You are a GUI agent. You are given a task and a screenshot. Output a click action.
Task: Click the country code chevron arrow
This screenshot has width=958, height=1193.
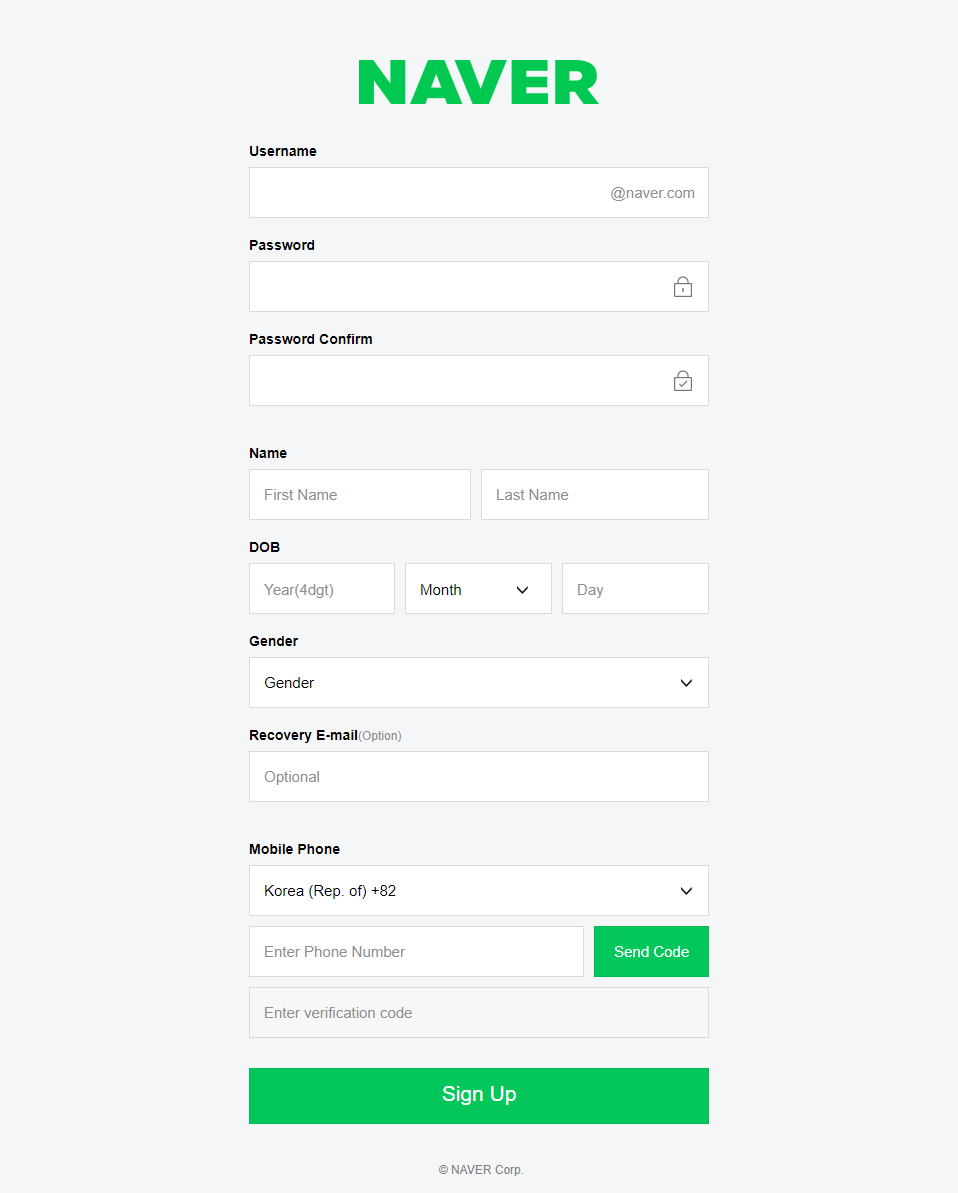pos(686,891)
